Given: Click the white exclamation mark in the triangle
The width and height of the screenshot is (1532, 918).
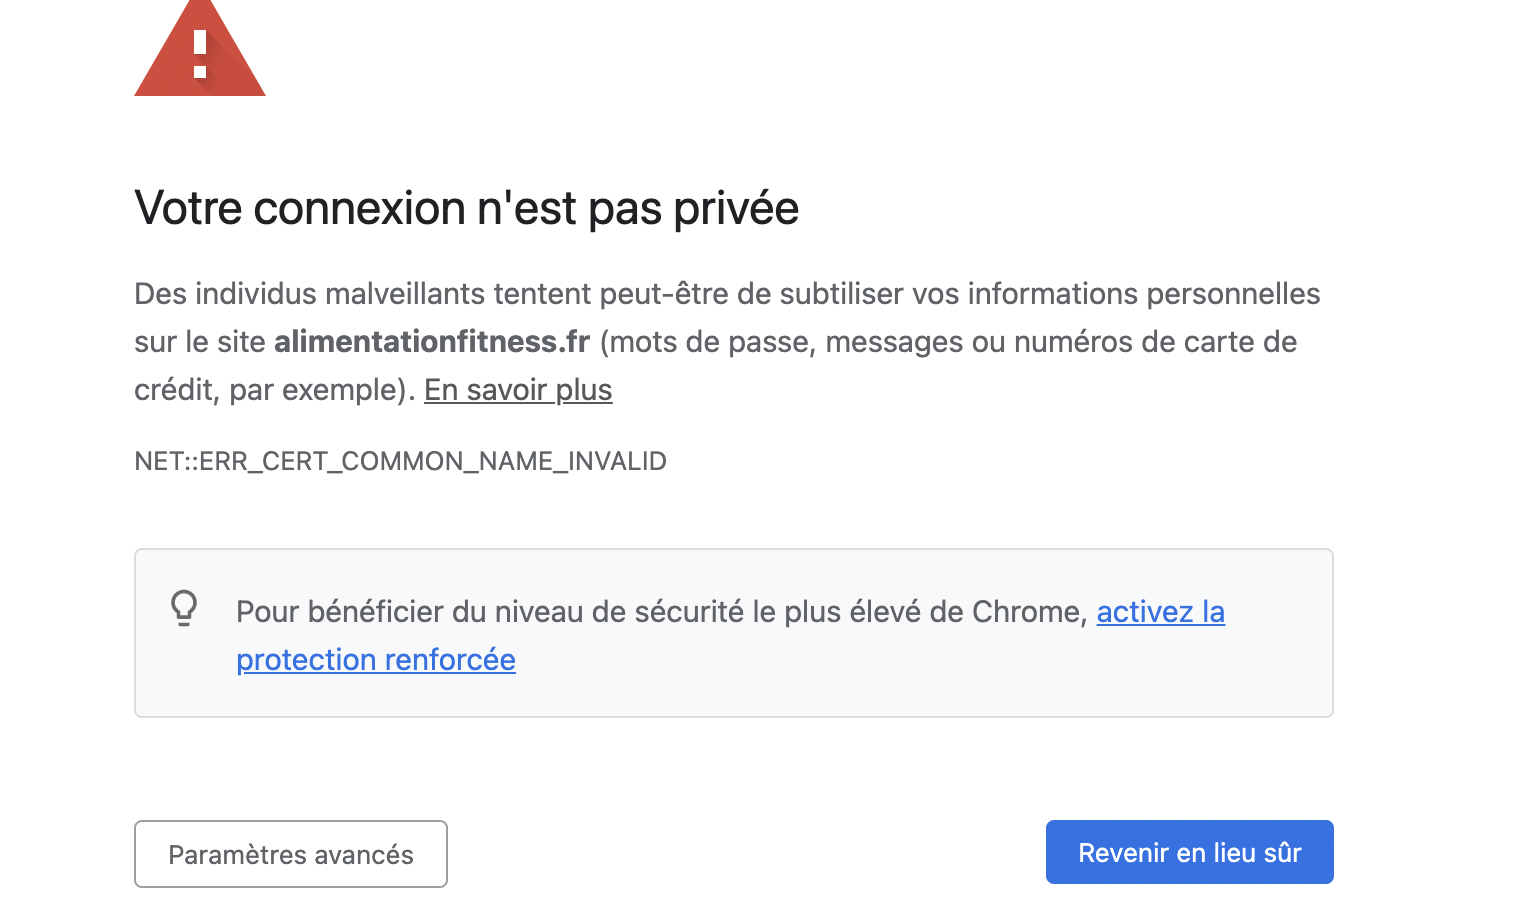Looking at the screenshot, I should point(200,54).
